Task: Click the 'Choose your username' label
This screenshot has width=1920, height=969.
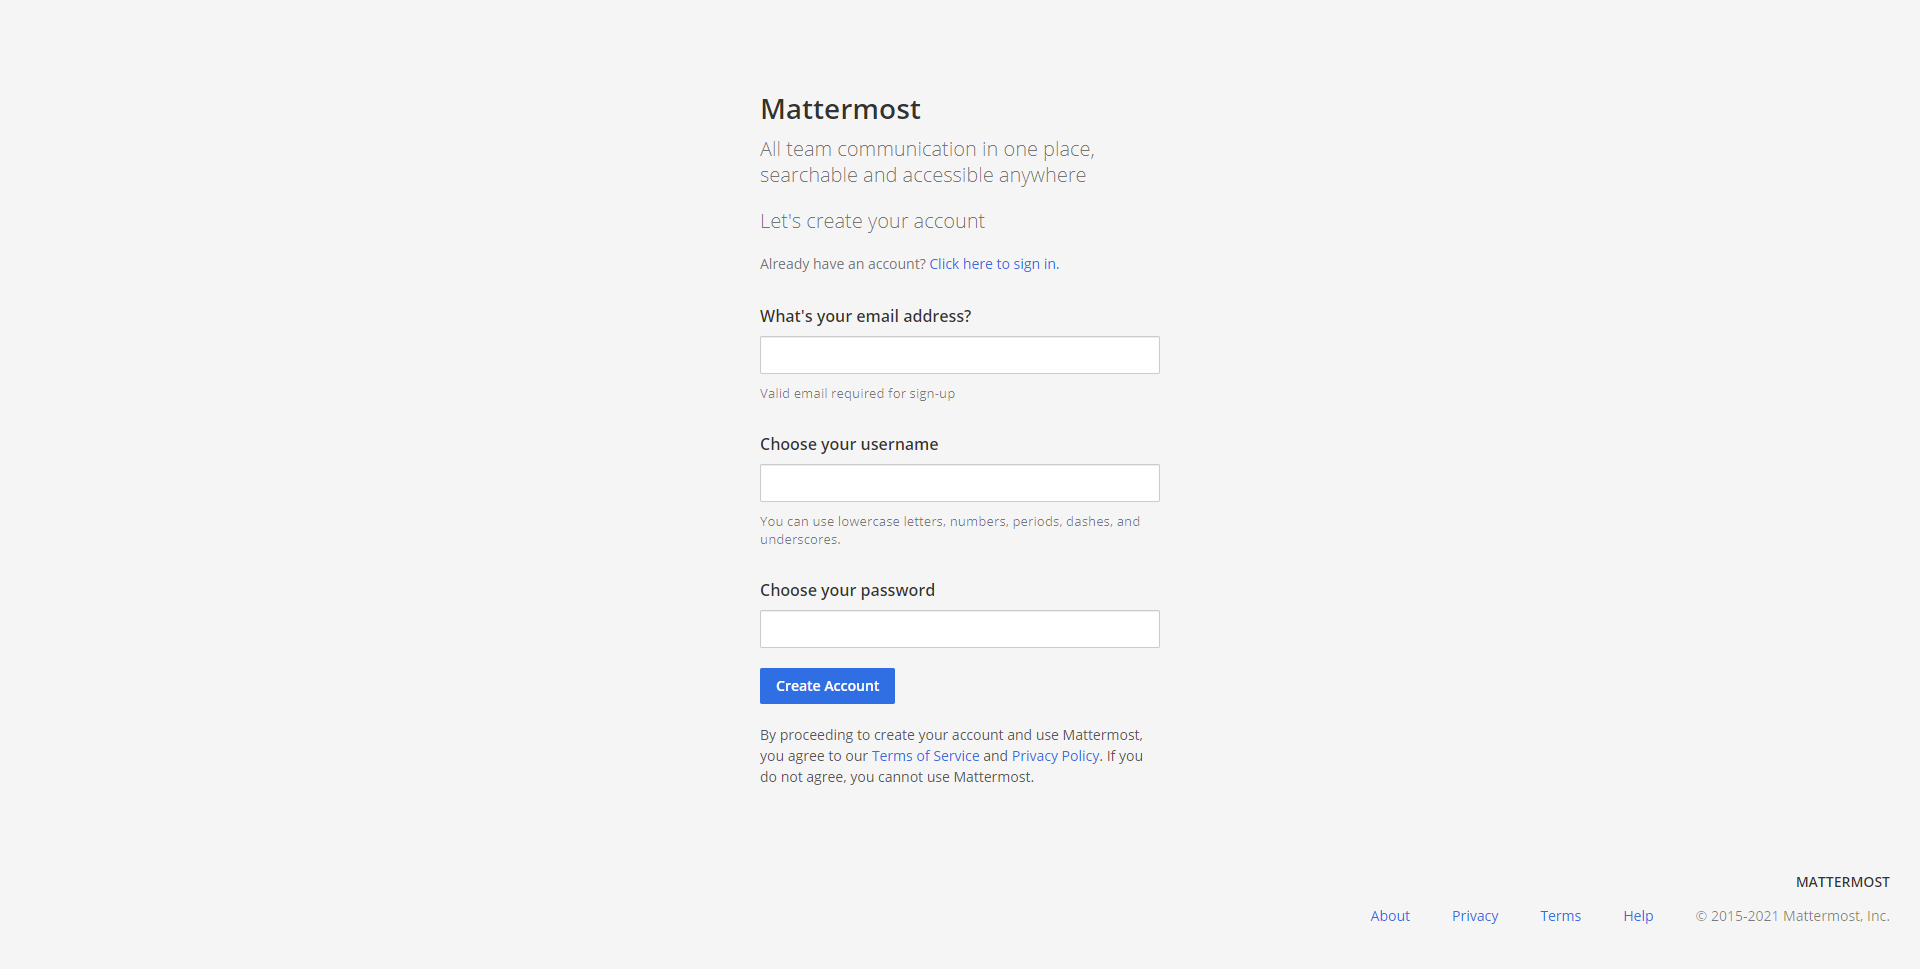Action: pos(848,444)
